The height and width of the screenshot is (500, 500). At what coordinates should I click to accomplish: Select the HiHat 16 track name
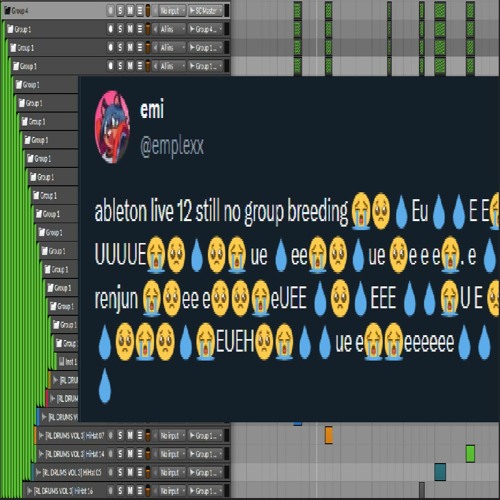(63, 491)
